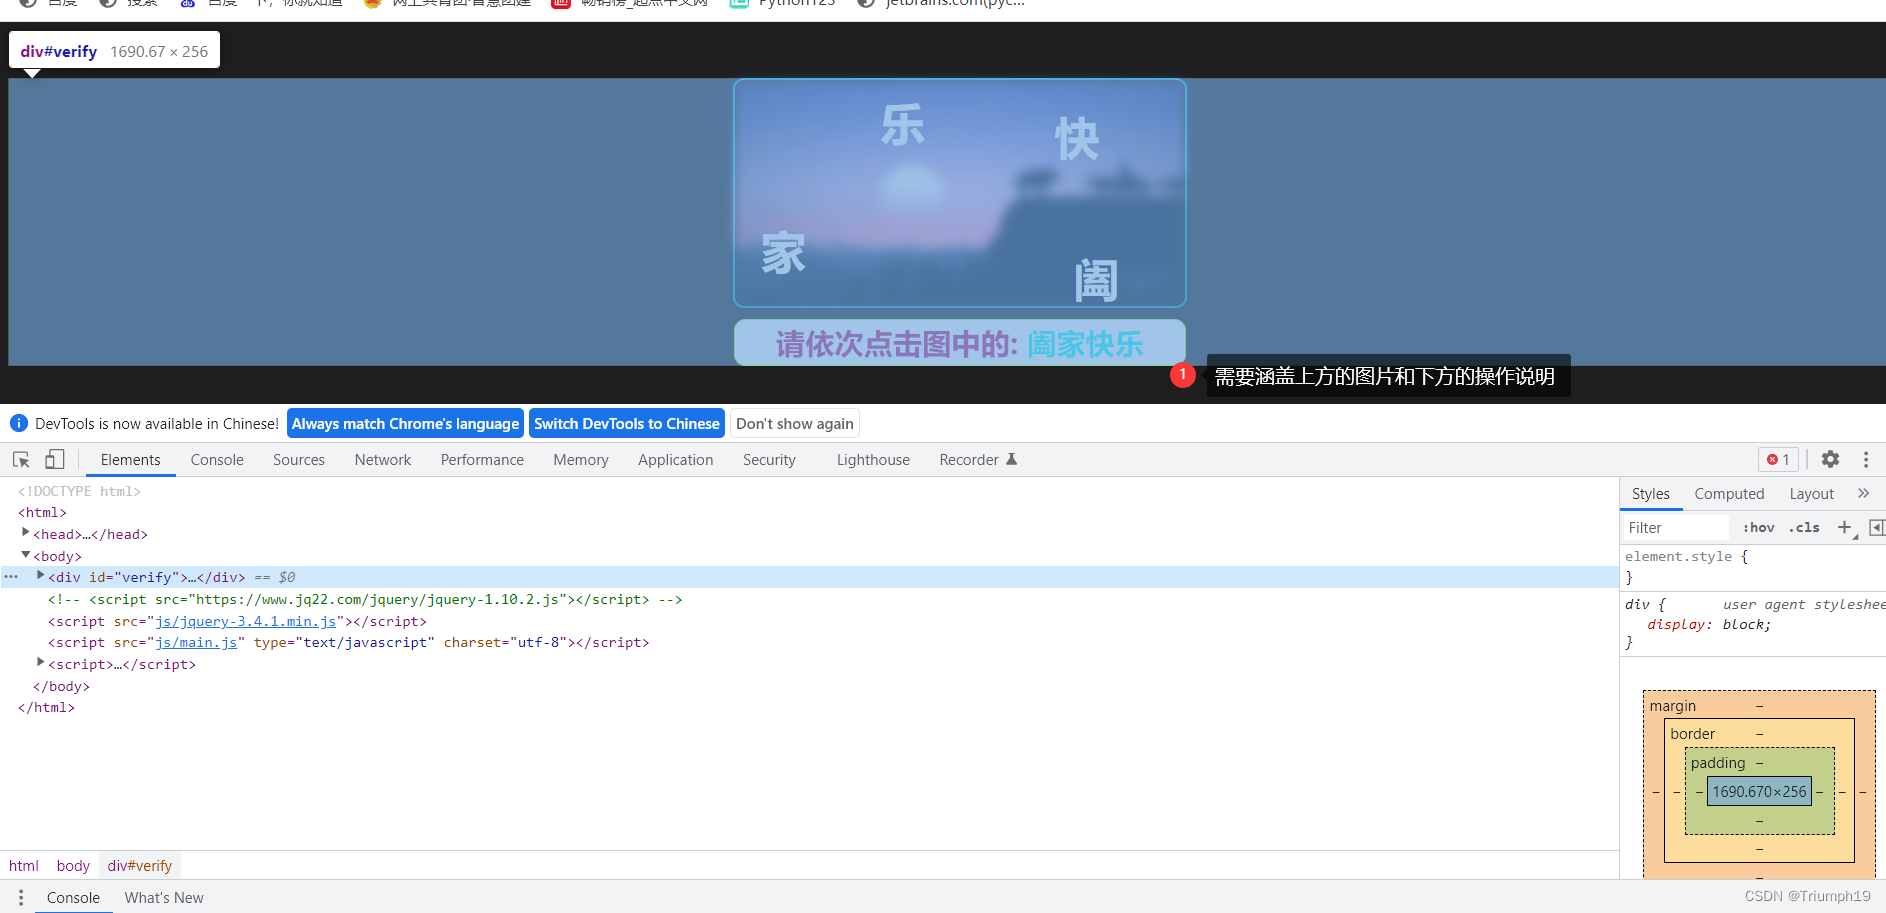The image size is (1886, 913).
Task: Open the Lighthouse tab
Action: pos(873,459)
